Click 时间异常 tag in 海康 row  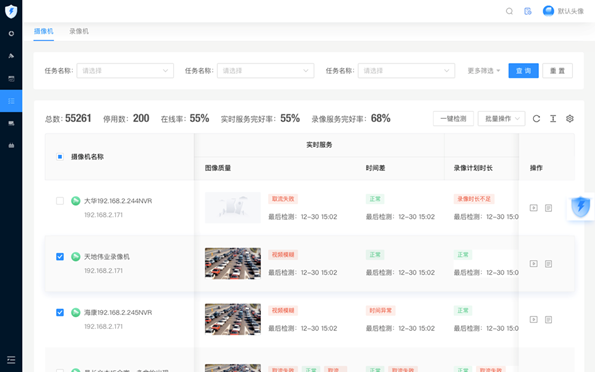pos(381,311)
